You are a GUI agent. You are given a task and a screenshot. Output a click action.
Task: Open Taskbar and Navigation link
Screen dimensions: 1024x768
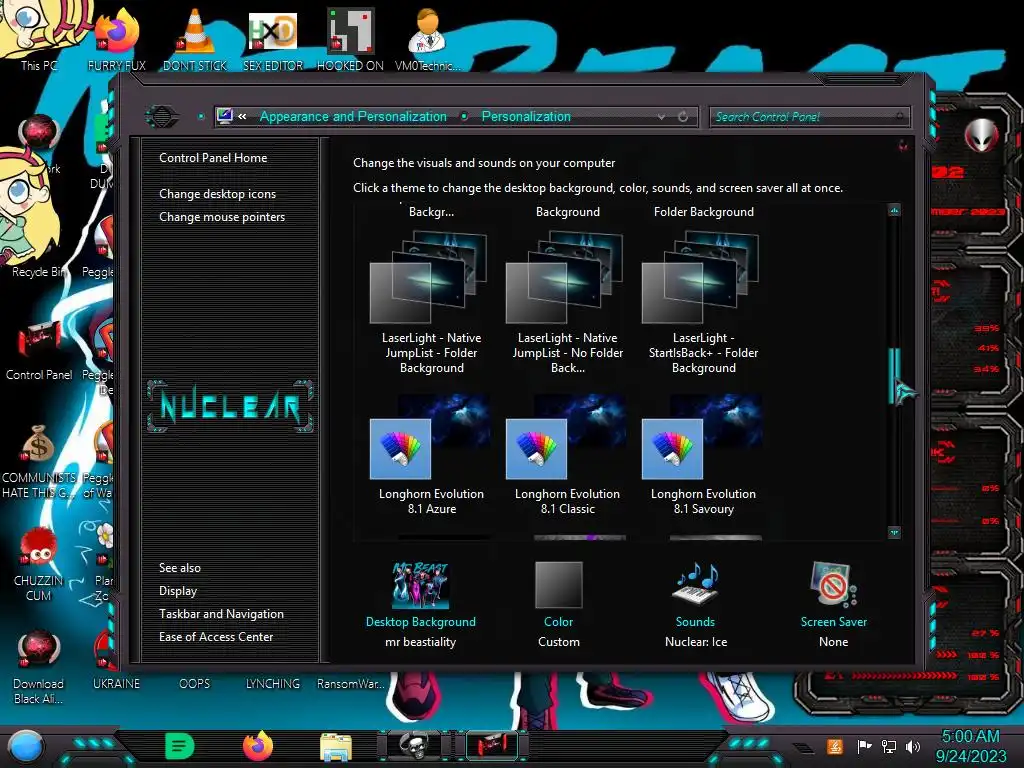click(x=221, y=614)
